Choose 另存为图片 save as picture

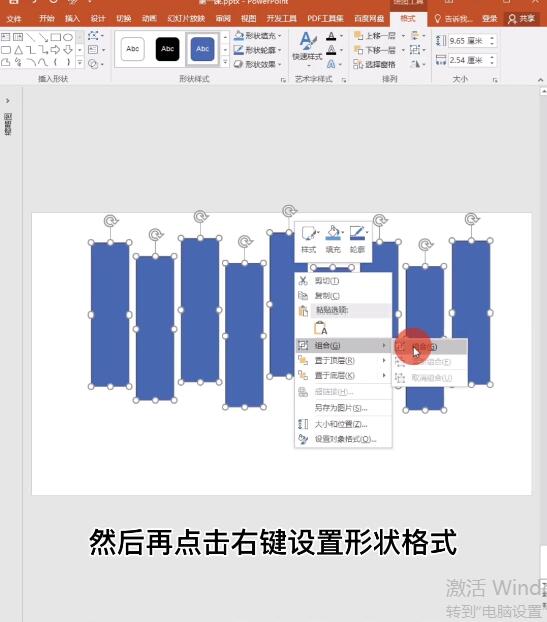point(343,408)
